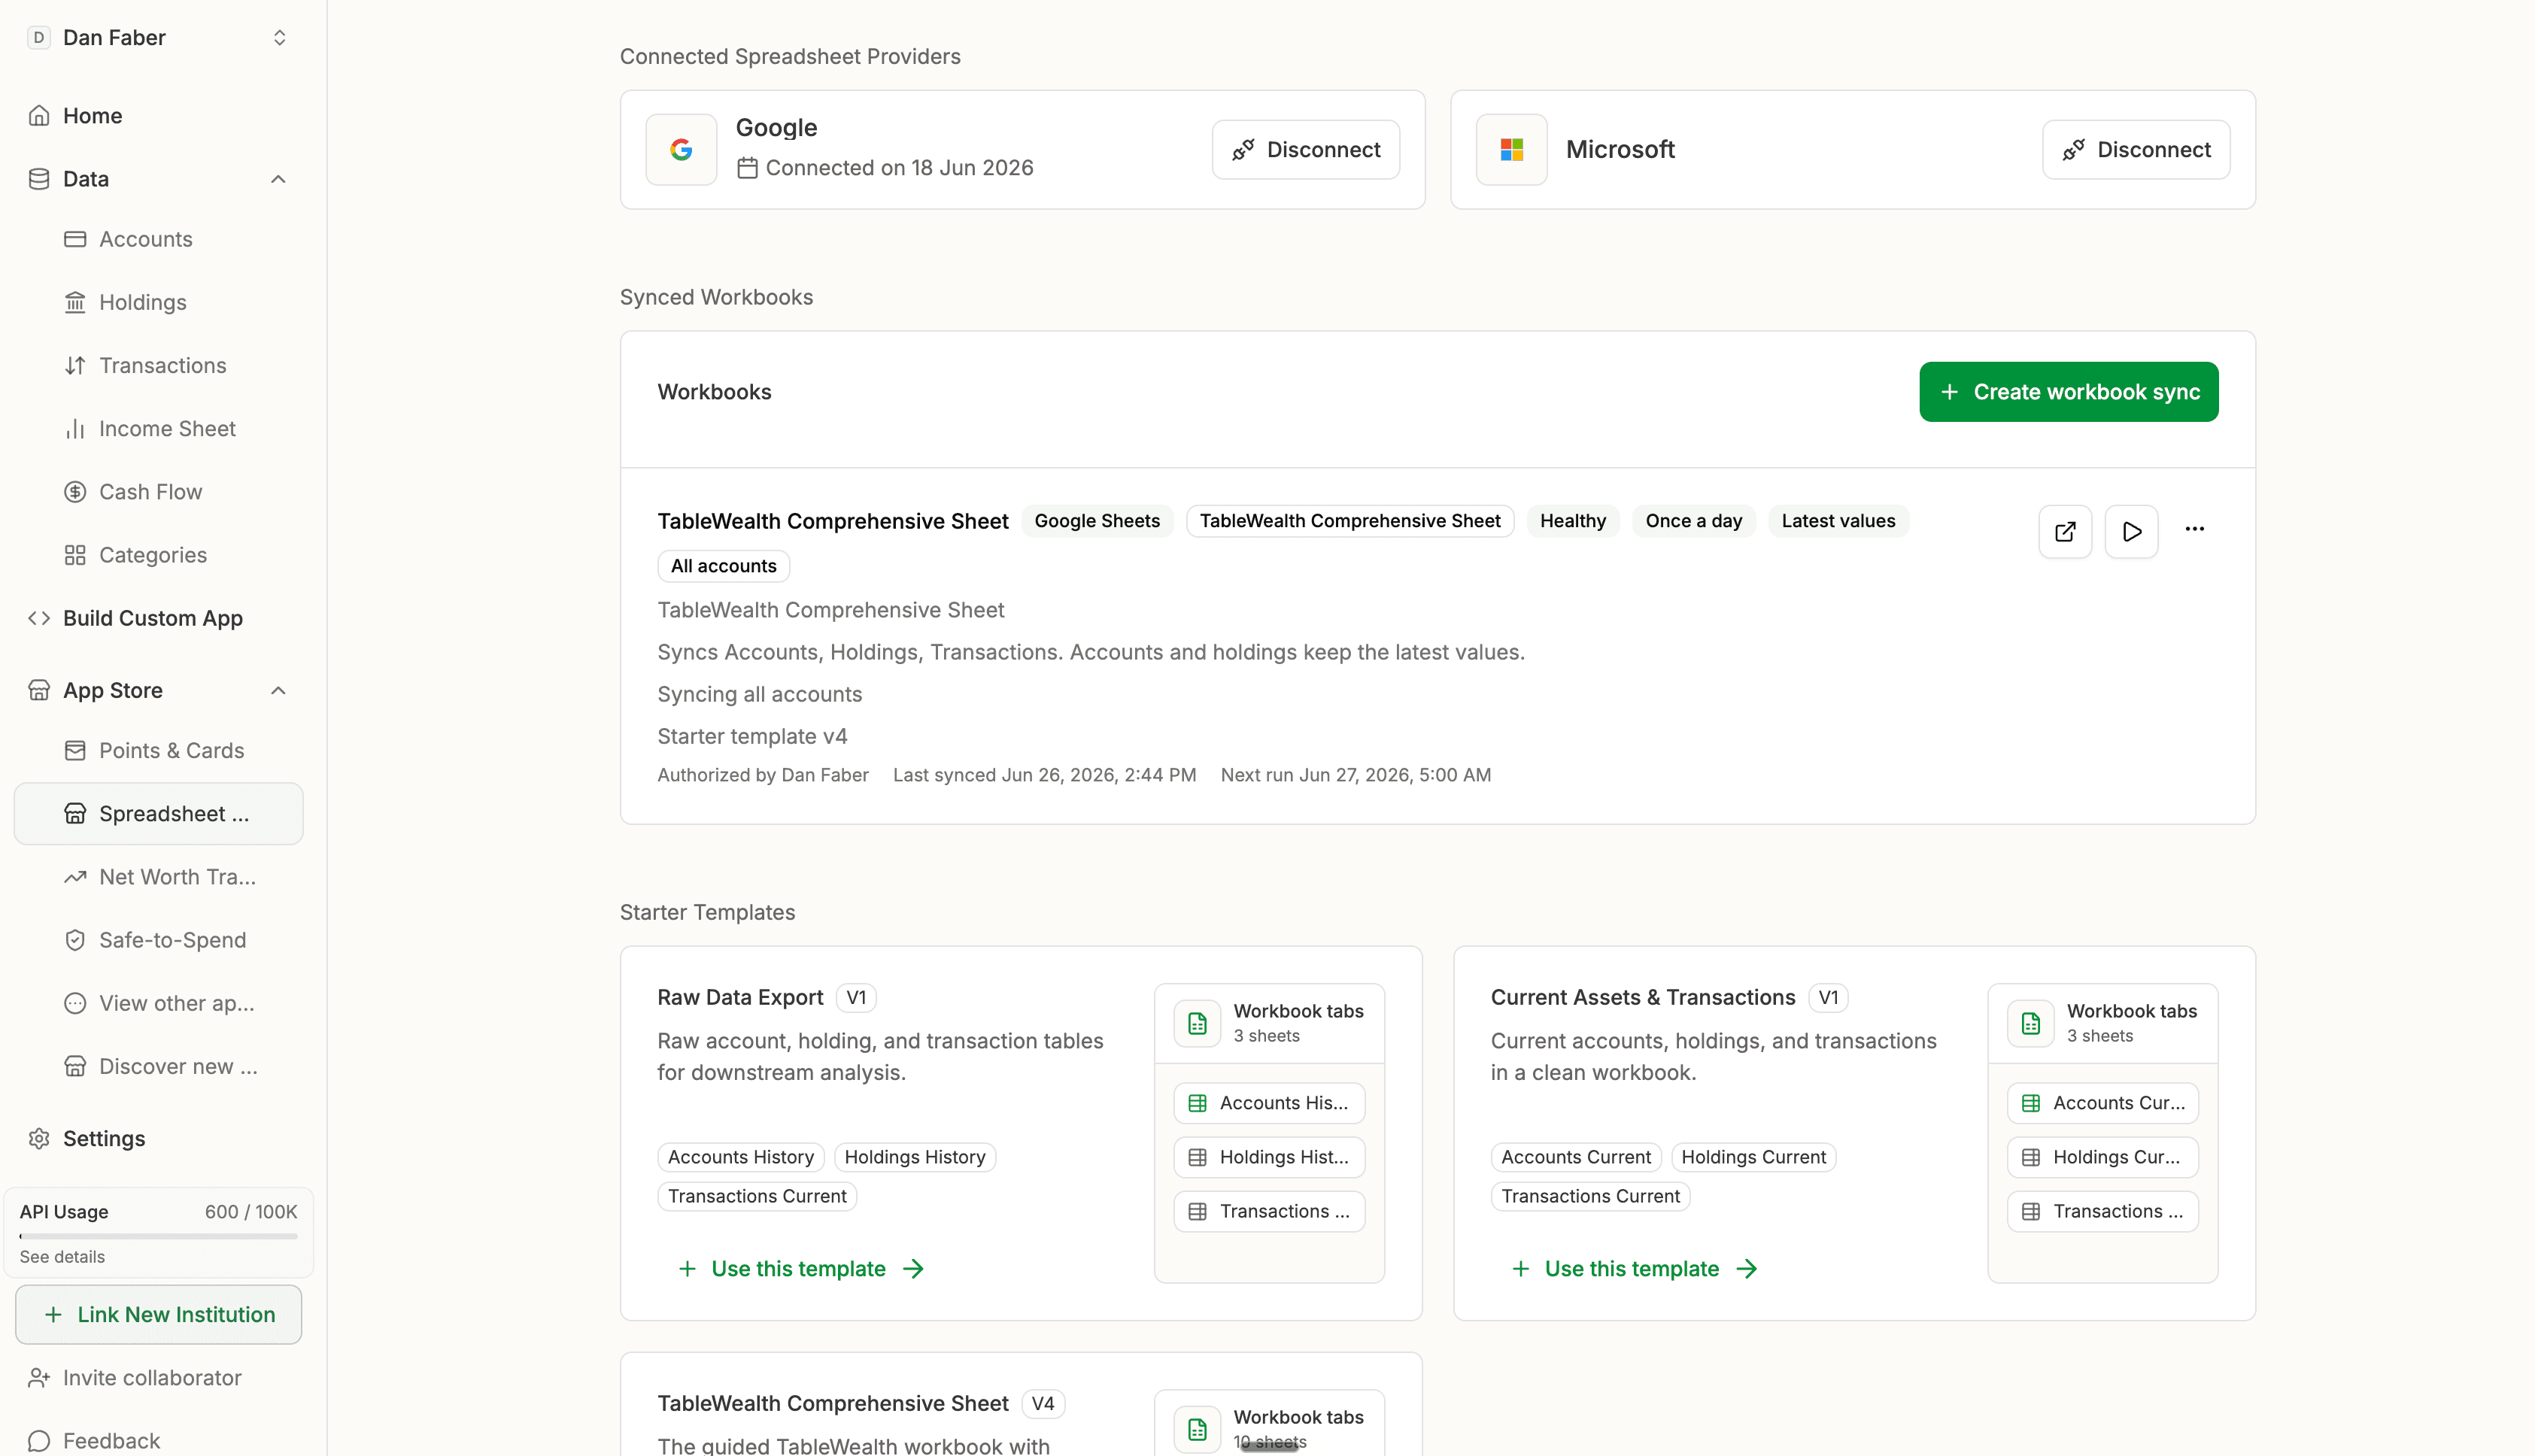
Task: Click the Holdings bank icon in sidebar
Action: pyautogui.click(x=75, y=302)
